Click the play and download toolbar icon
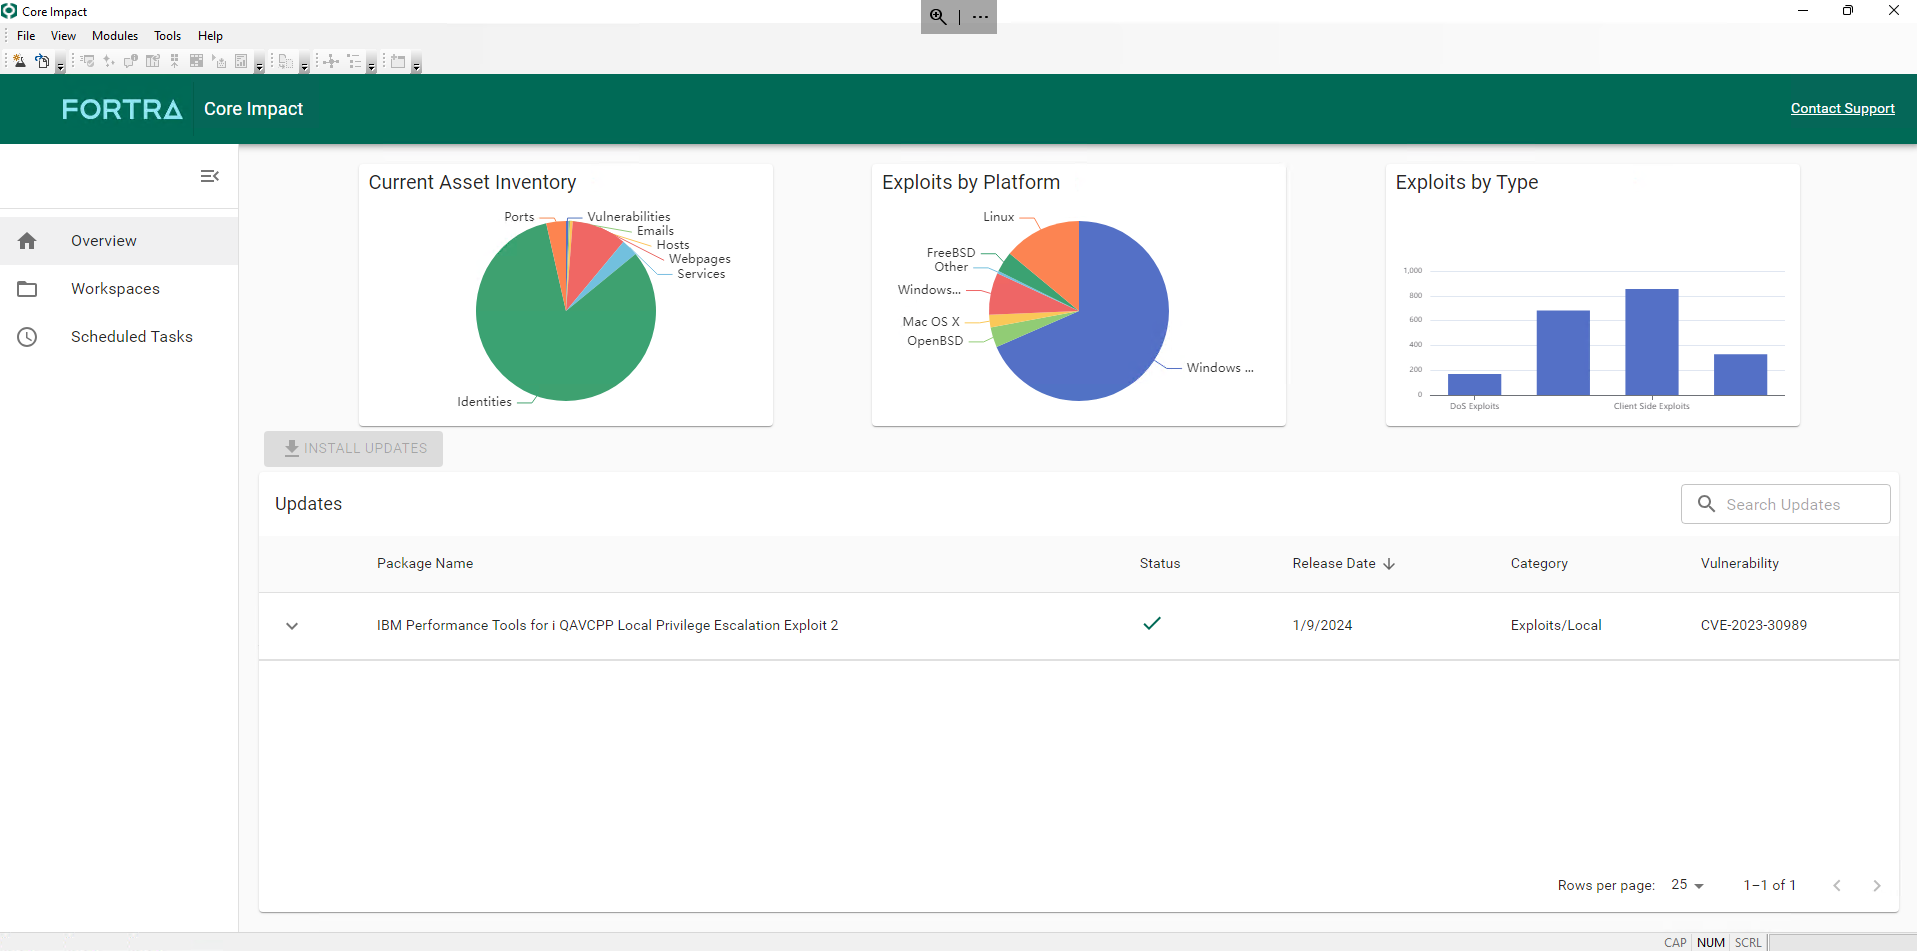The image size is (1917, 951). coord(219,61)
